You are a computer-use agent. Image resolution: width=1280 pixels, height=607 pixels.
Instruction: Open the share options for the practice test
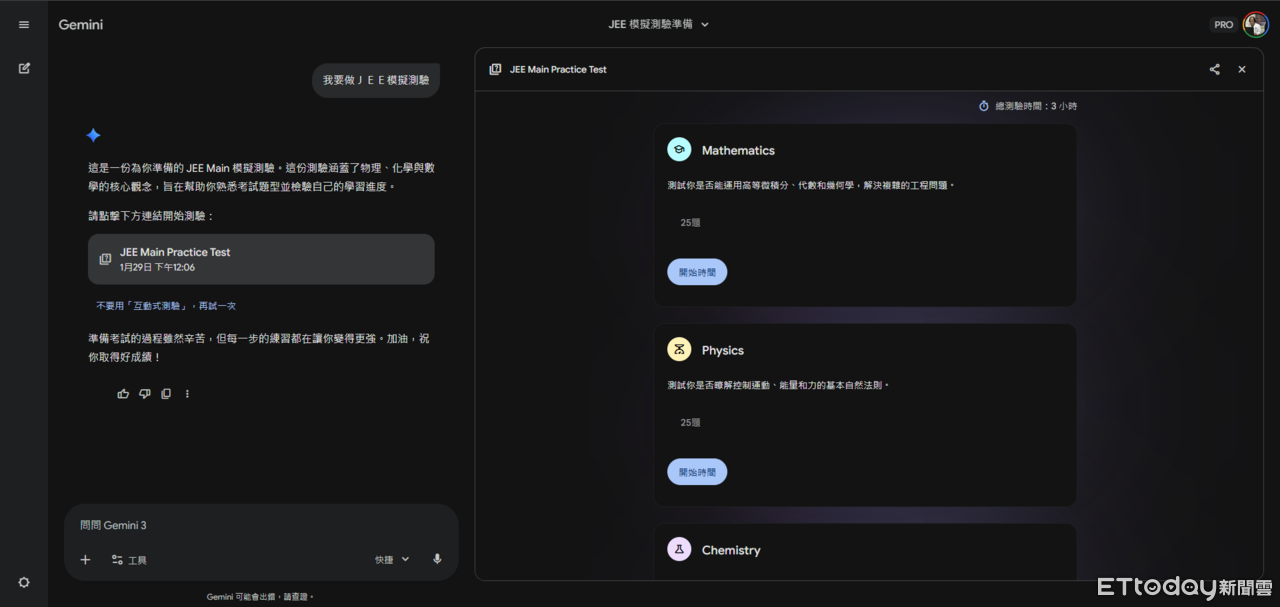click(x=1214, y=69)
